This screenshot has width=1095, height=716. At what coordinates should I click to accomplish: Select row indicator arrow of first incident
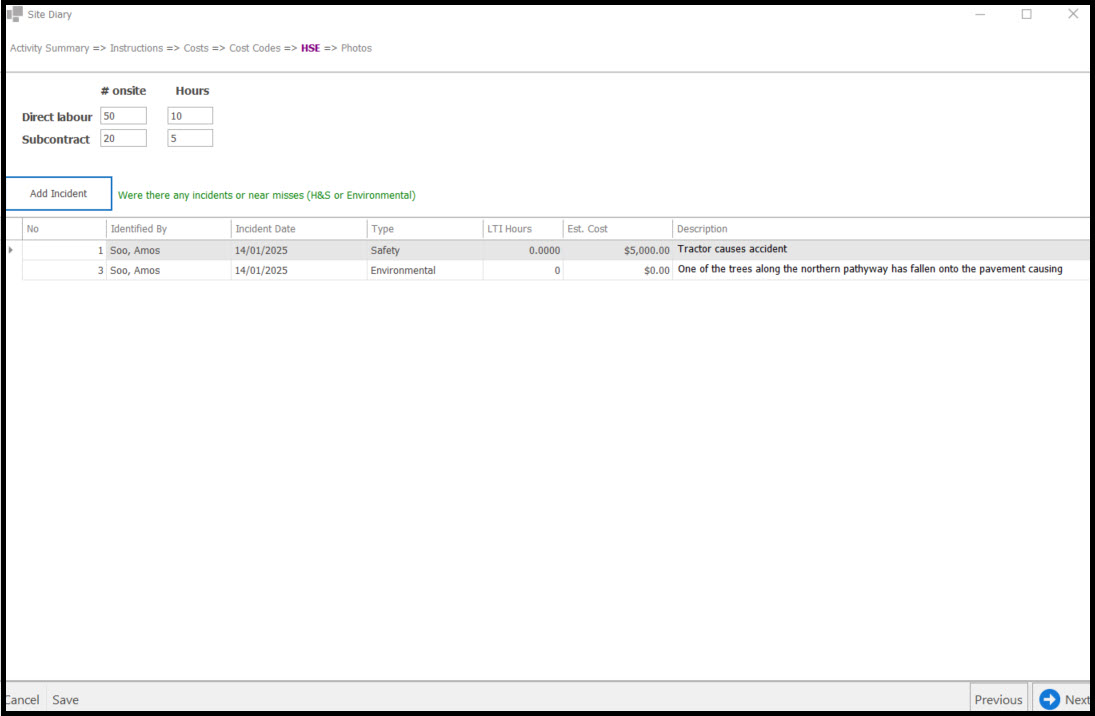[x=11, y=250]
